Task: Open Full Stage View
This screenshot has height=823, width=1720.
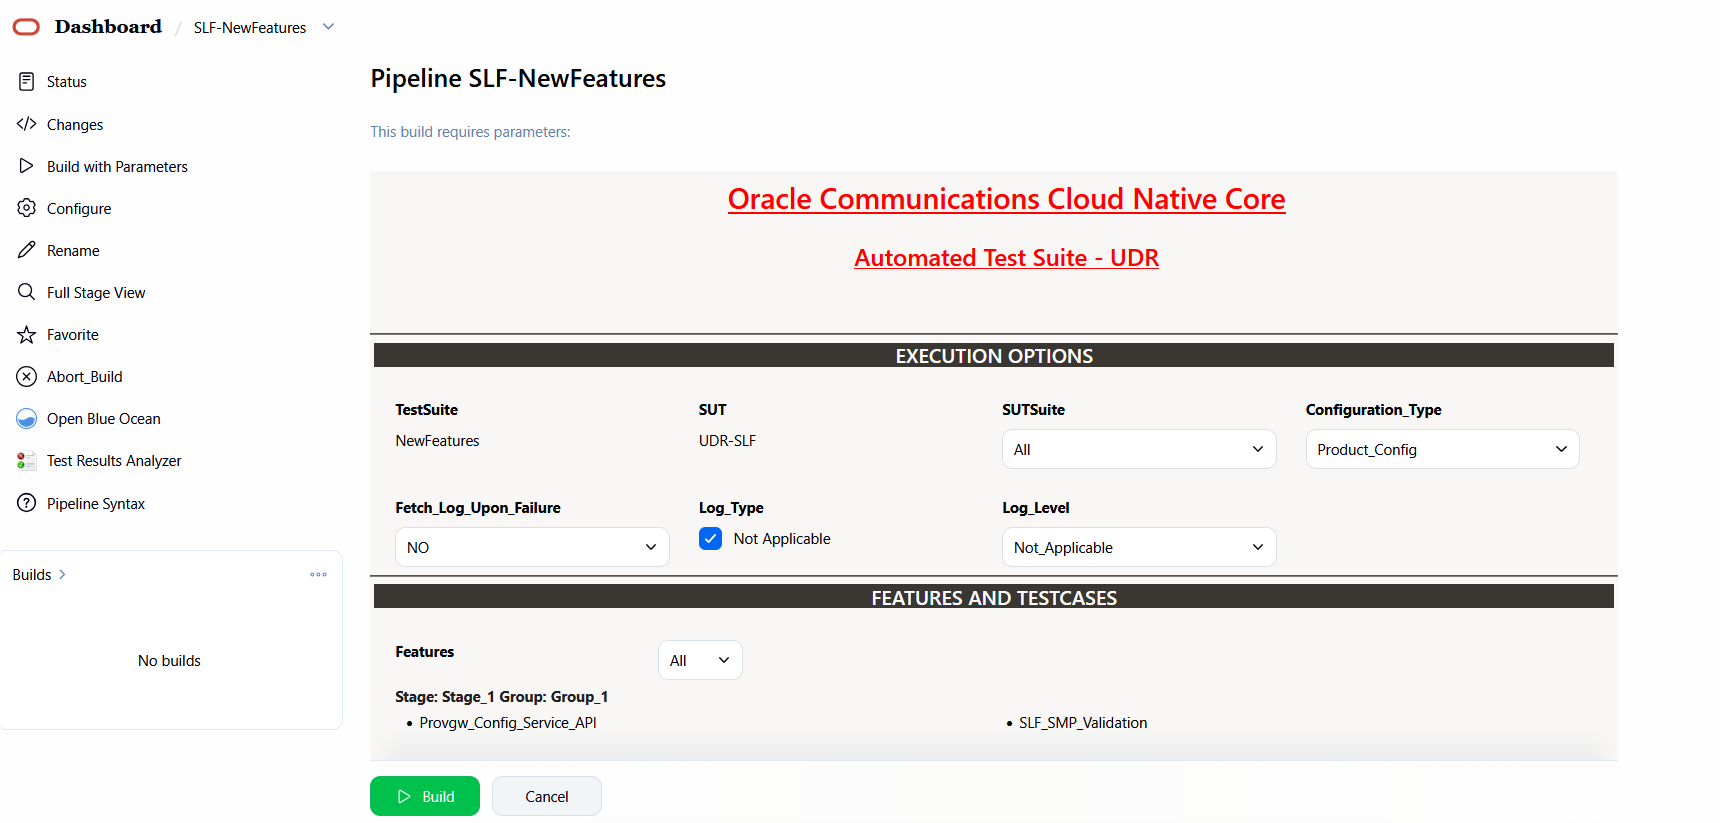Action: (x=96, y=293)
